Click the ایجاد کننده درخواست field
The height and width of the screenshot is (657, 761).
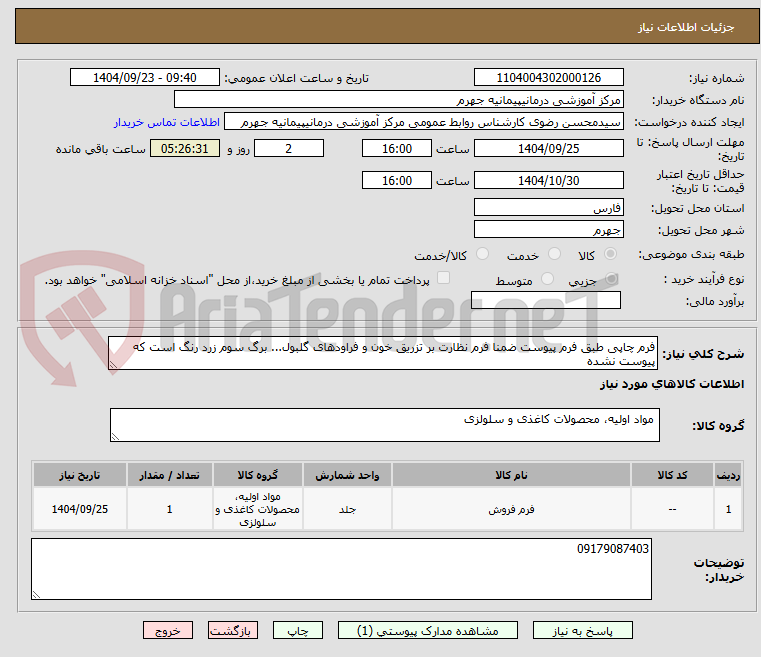(424, 122)
